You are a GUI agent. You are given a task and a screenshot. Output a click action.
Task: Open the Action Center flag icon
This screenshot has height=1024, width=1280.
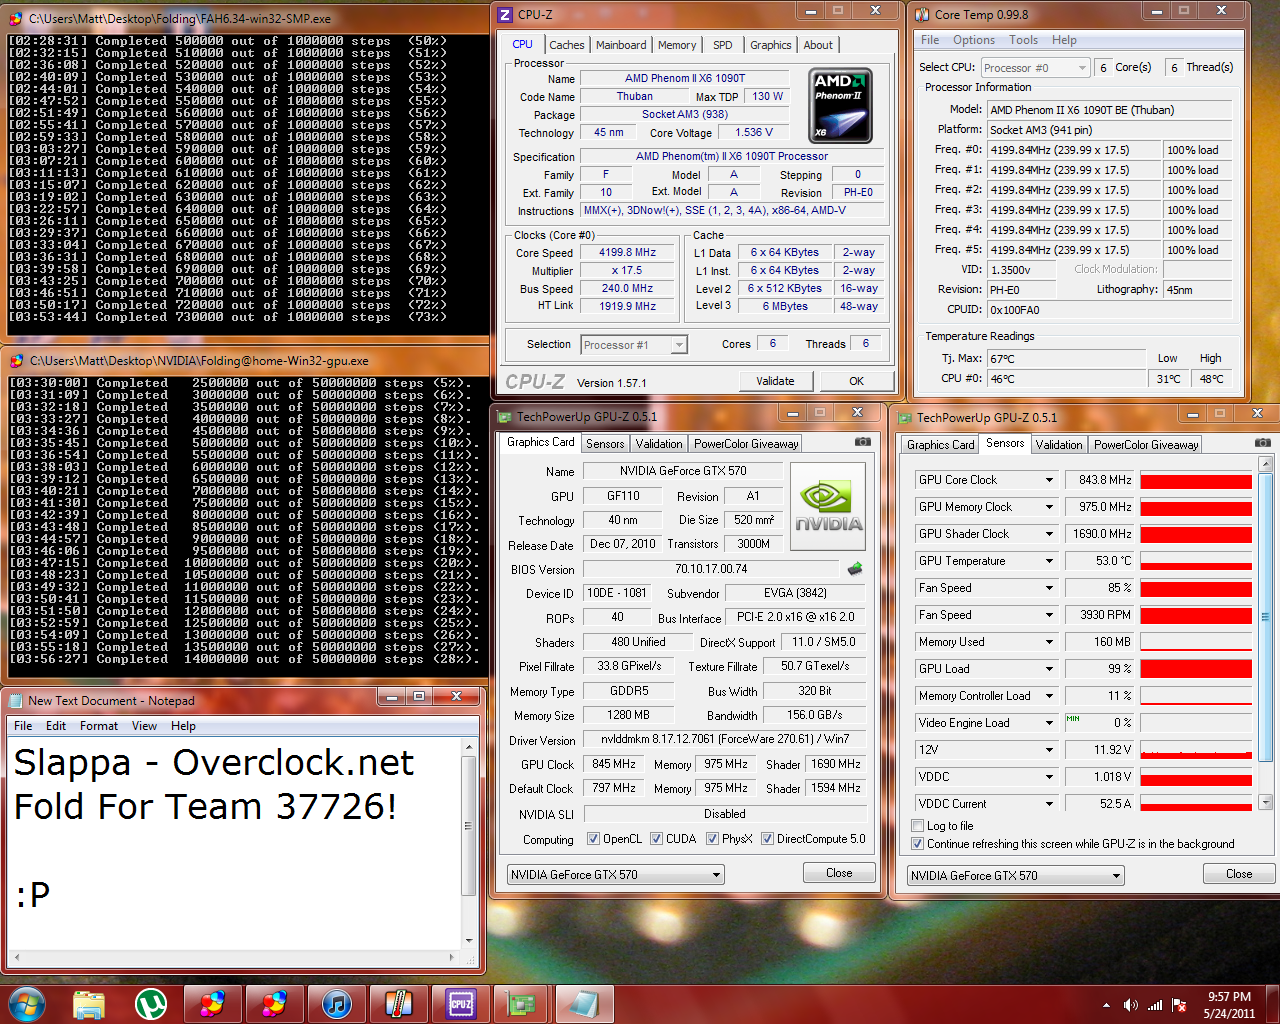[x=1179, y=1005]
